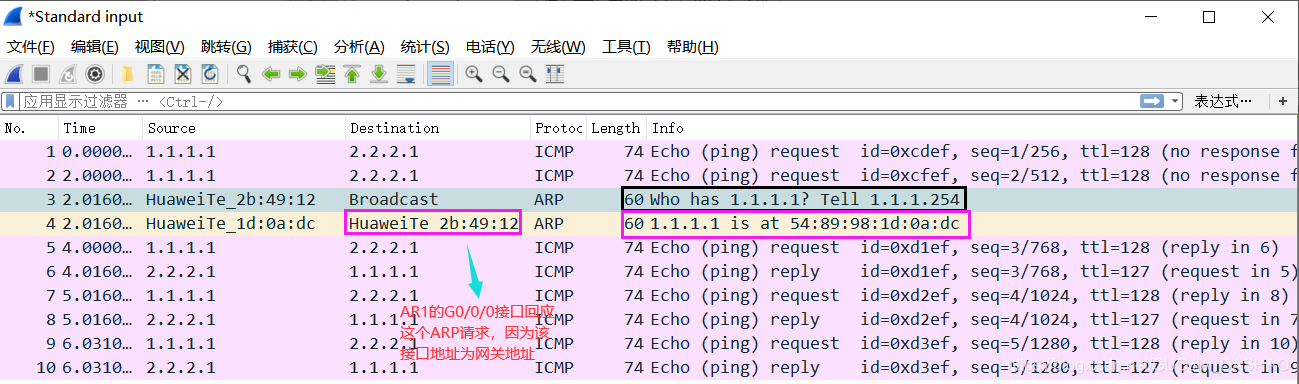Go back in packet history
The width and height of the screenshot is (1299, 384).
tap(270, 74)
